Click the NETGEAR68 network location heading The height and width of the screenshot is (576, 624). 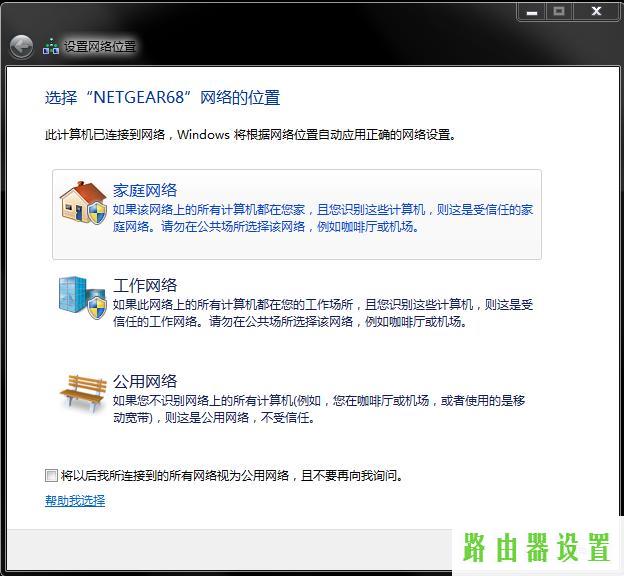click(163, 98)
